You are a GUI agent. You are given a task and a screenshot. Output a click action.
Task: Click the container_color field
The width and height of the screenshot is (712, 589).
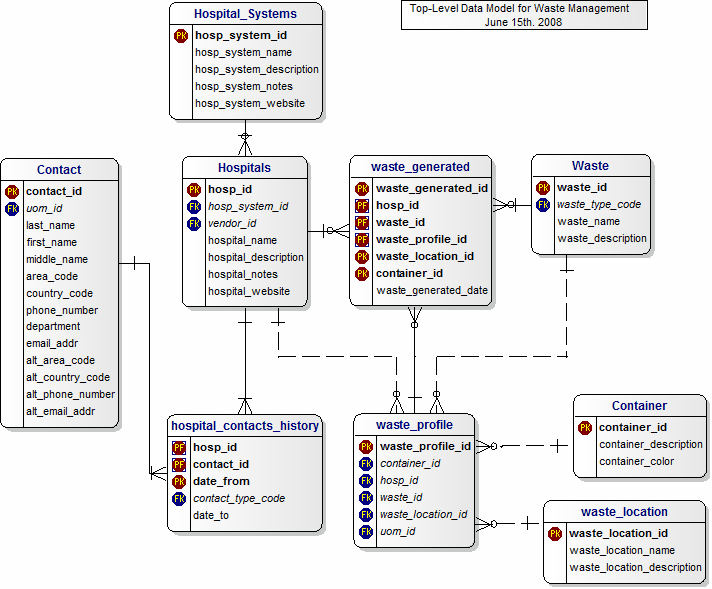click(x=637, y=462)
